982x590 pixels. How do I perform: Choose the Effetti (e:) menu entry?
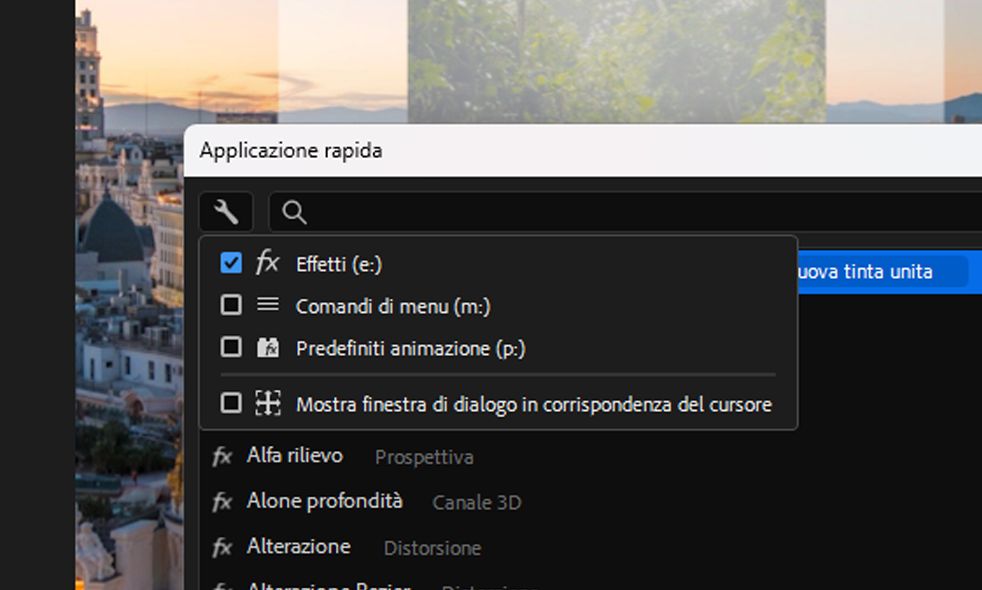click(x=338, y=264)
